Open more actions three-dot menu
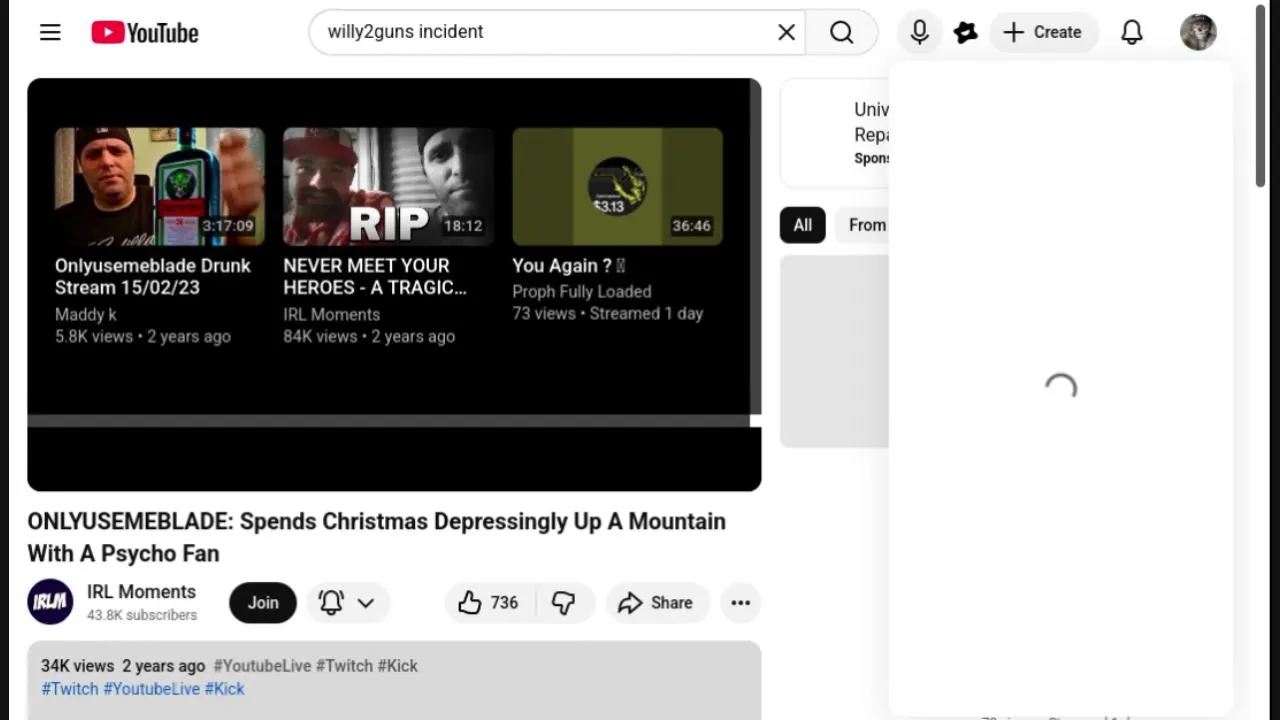1280x720 pixels. click(740, 602)
